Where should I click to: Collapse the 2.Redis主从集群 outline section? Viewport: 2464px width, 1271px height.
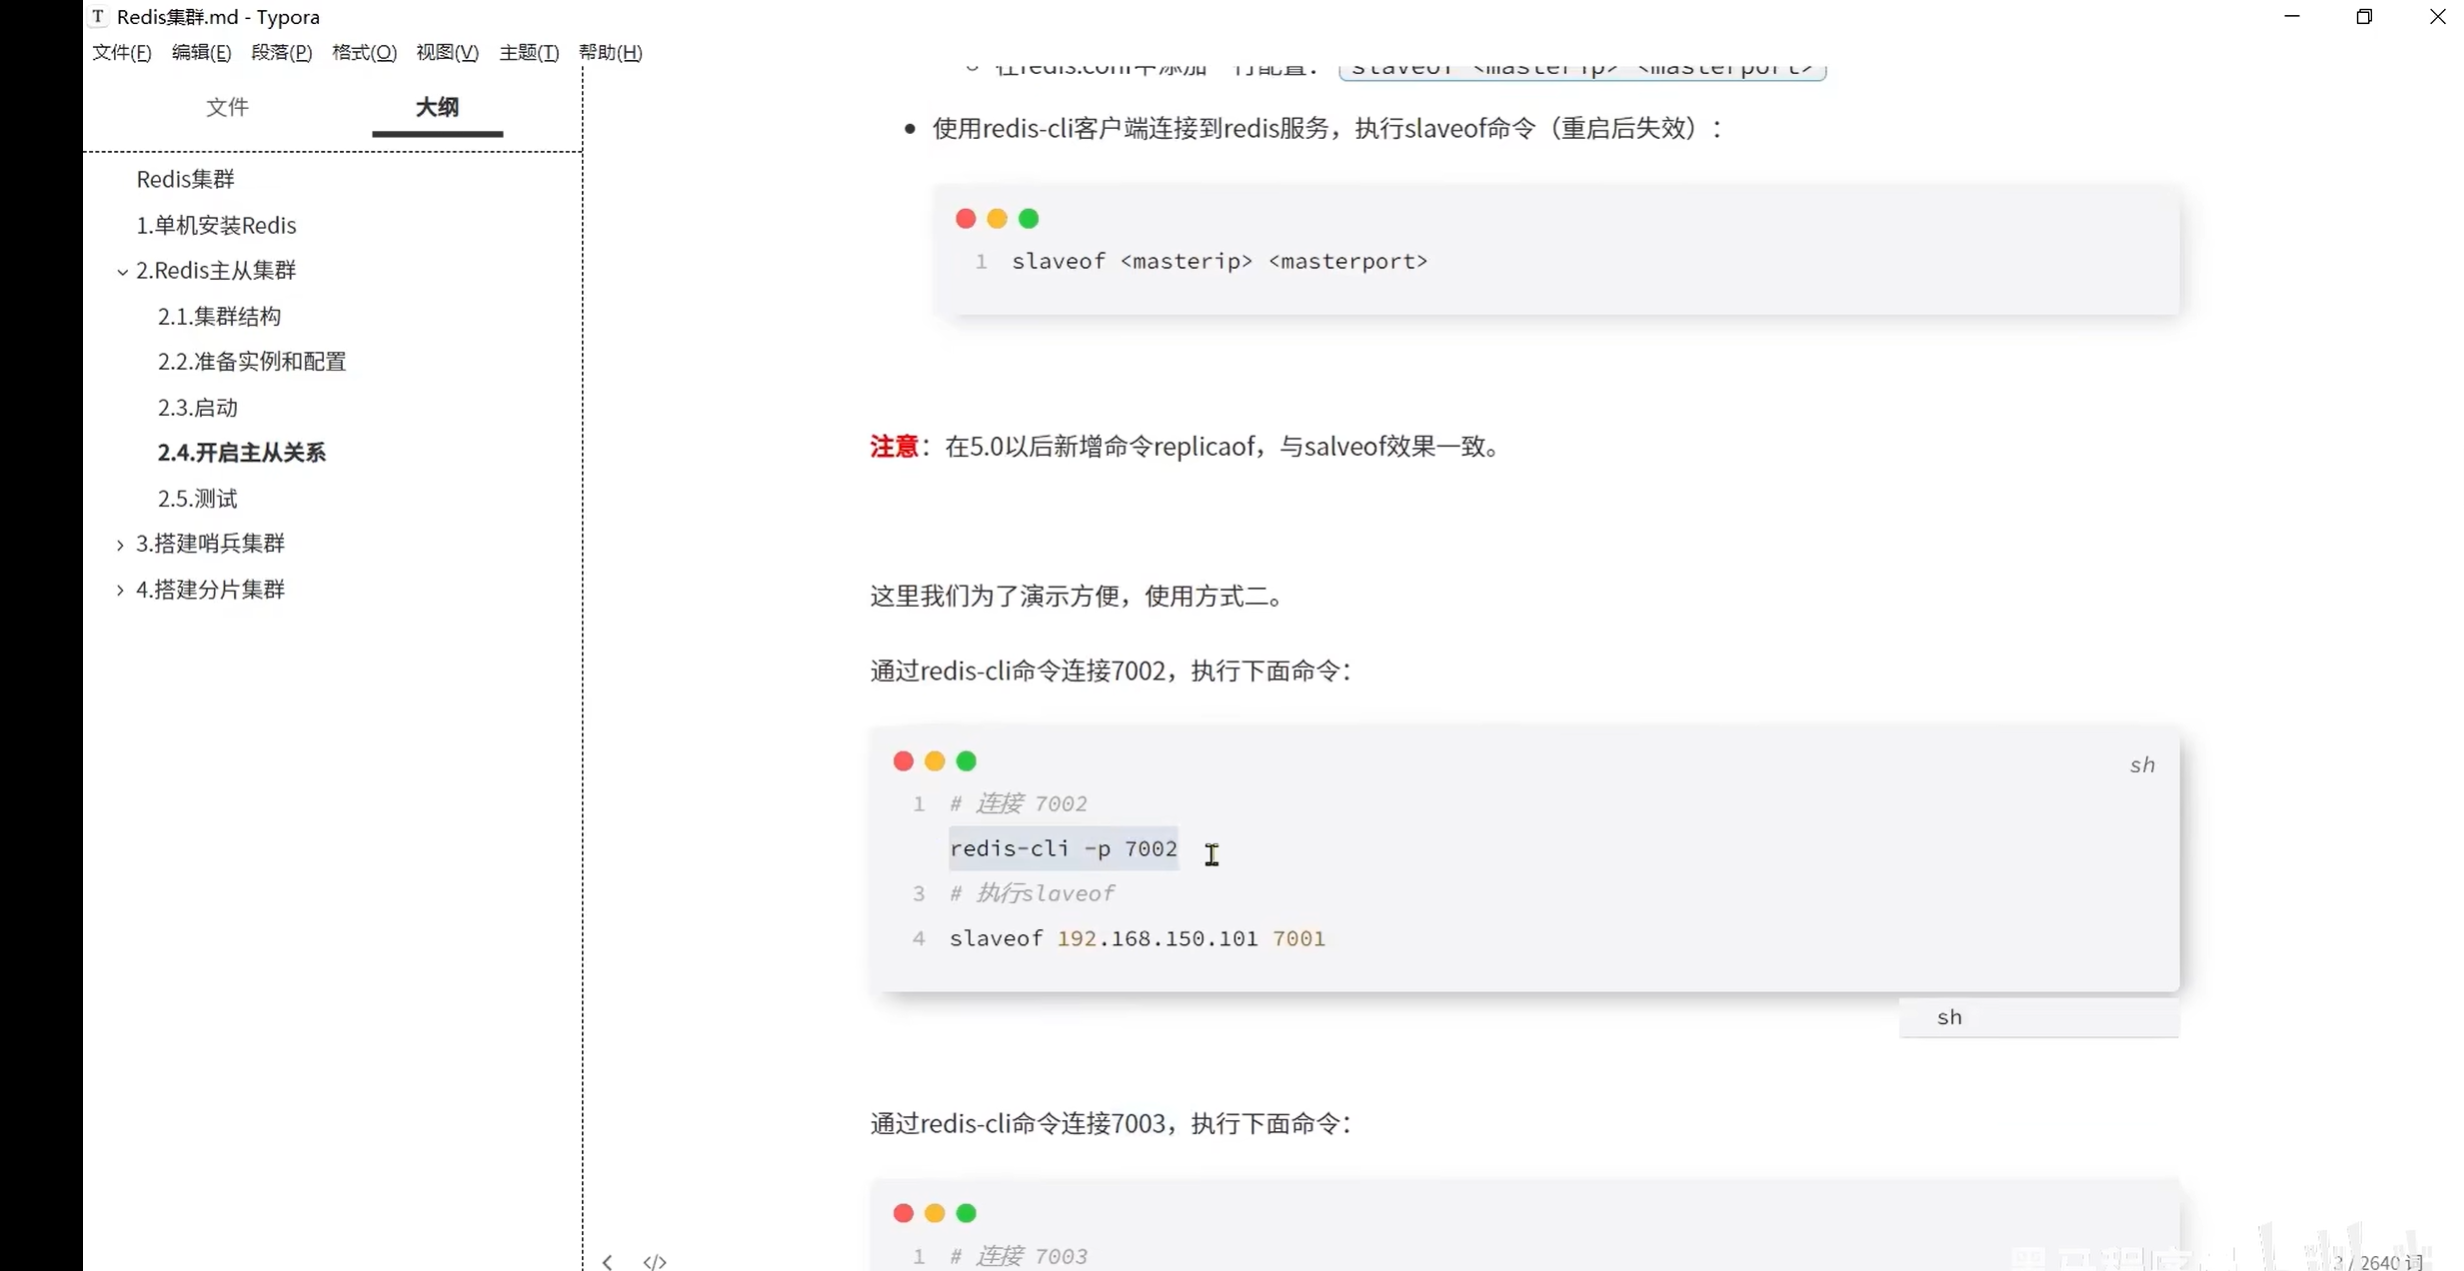[x=122, y=271]
